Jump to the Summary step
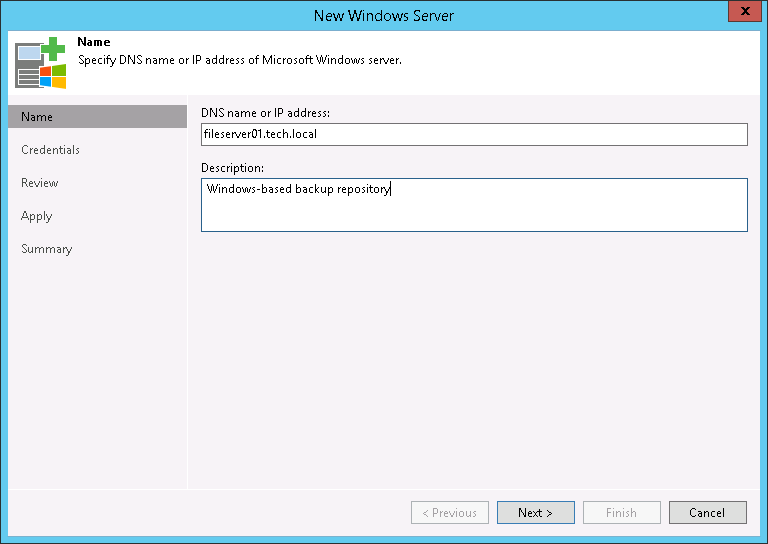 click(x=47, y=249)
